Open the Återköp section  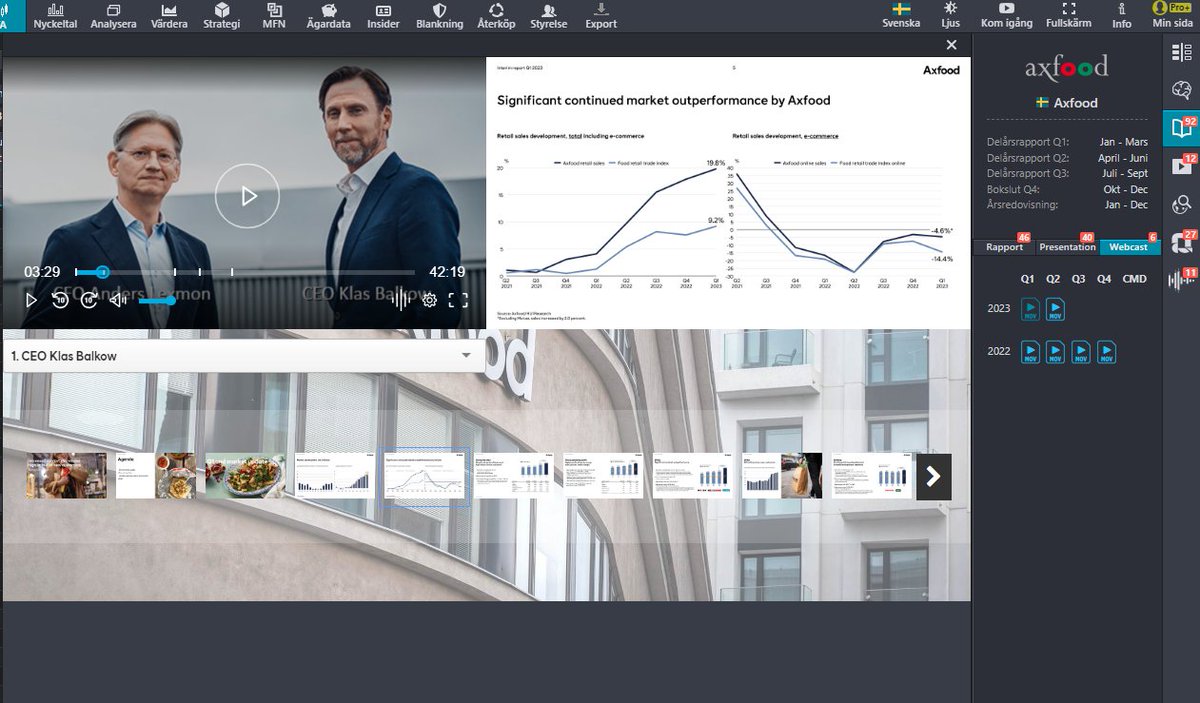(496, 15)
